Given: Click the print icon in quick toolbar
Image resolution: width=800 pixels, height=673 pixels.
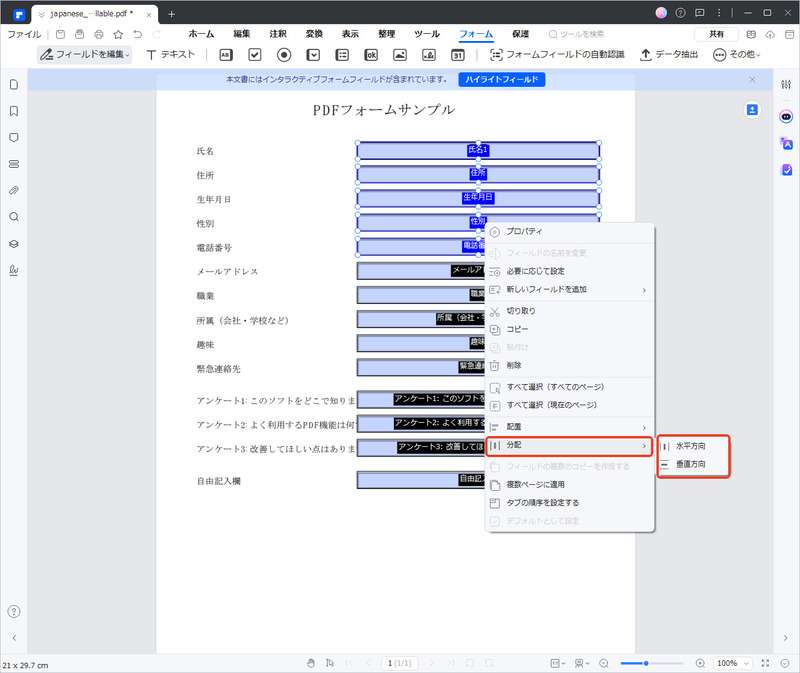Looking at the screenshot, I should pos(99,34).
